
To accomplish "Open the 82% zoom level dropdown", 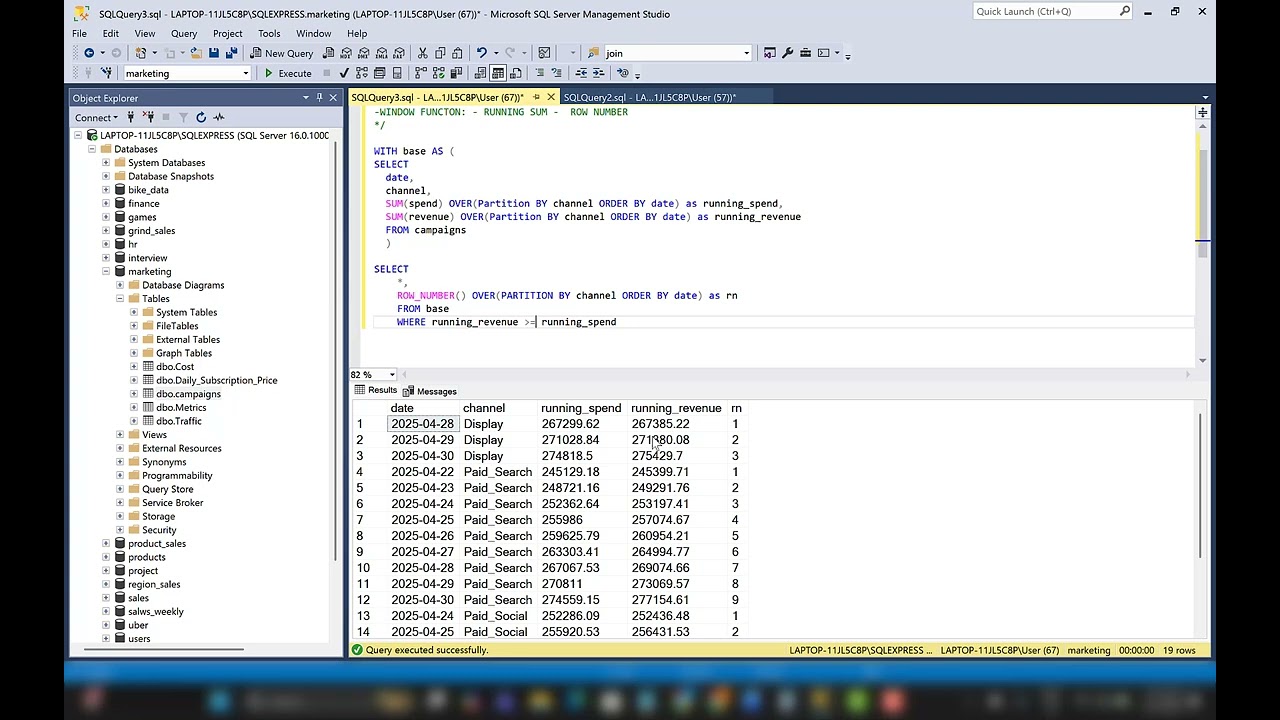I will pyautogui.click(x=392, y=374).
